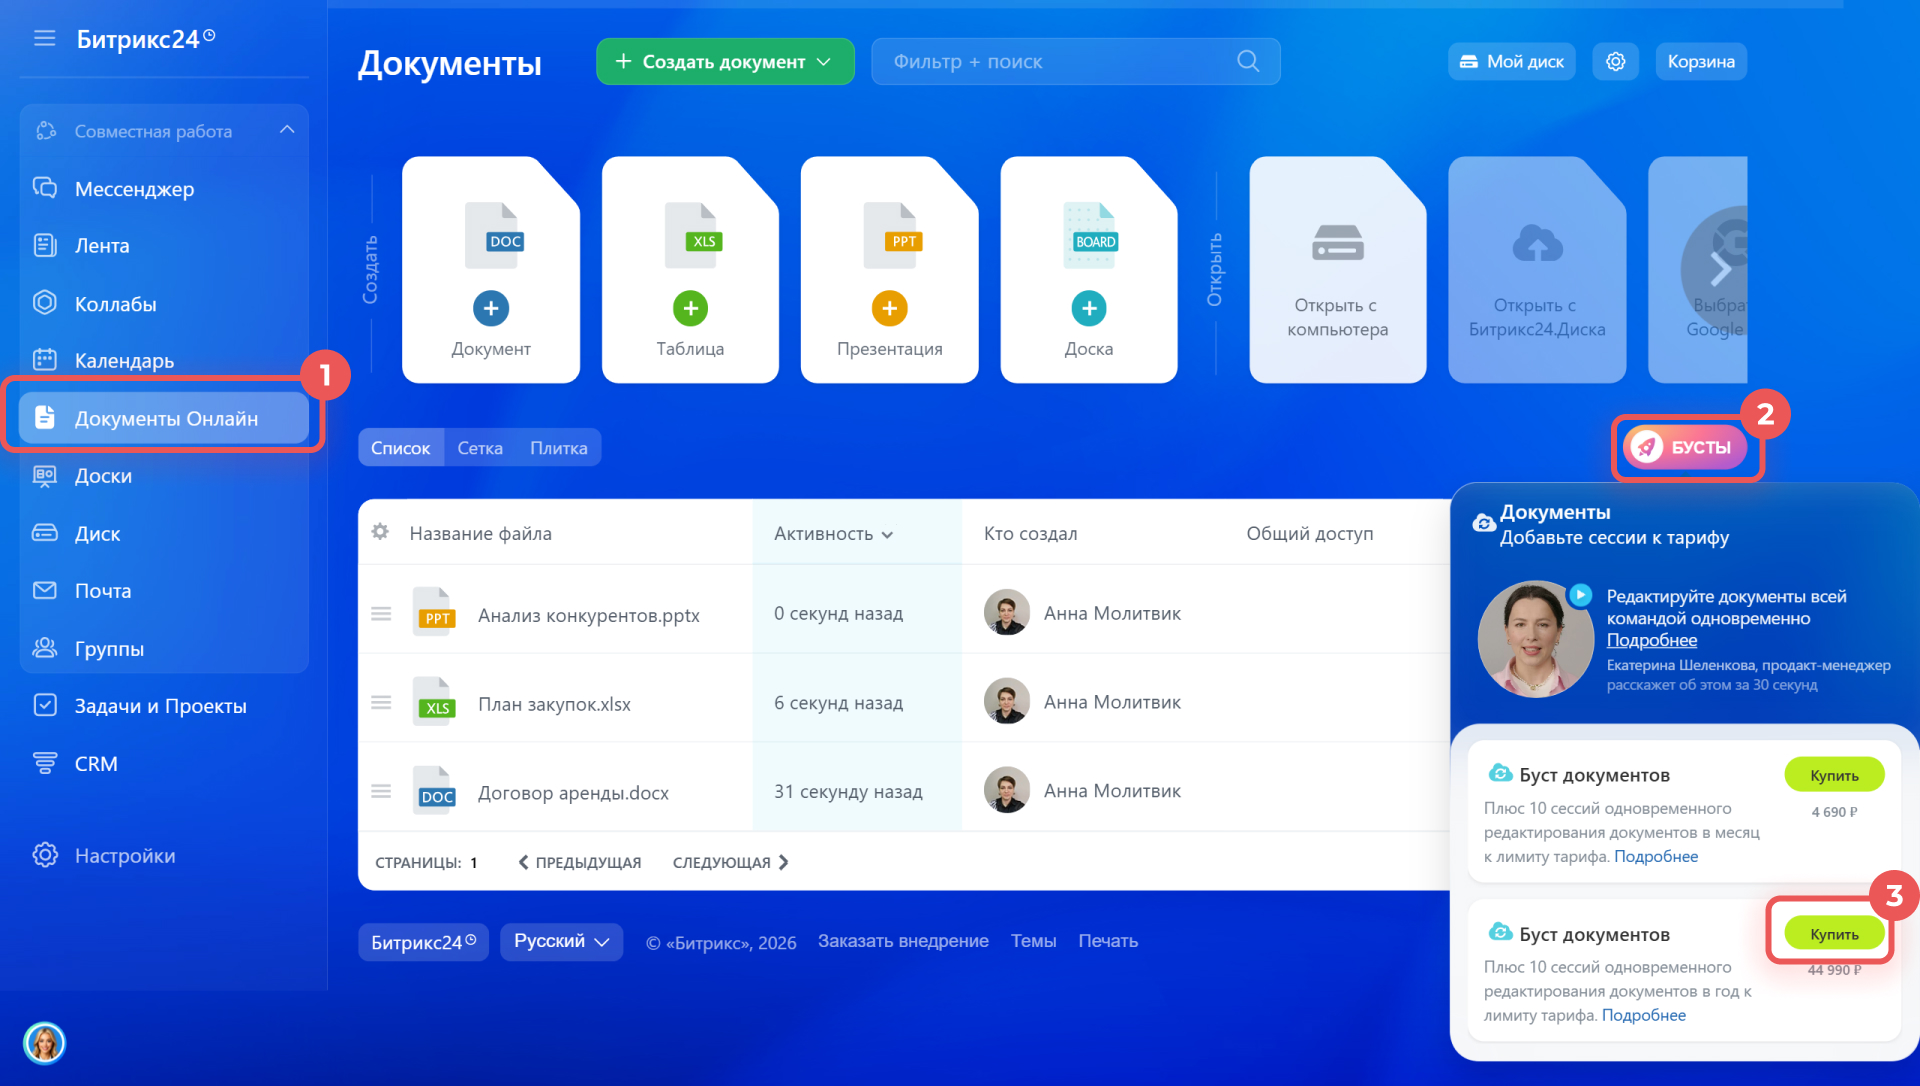Open the Calendar section icon

(45, 360)
